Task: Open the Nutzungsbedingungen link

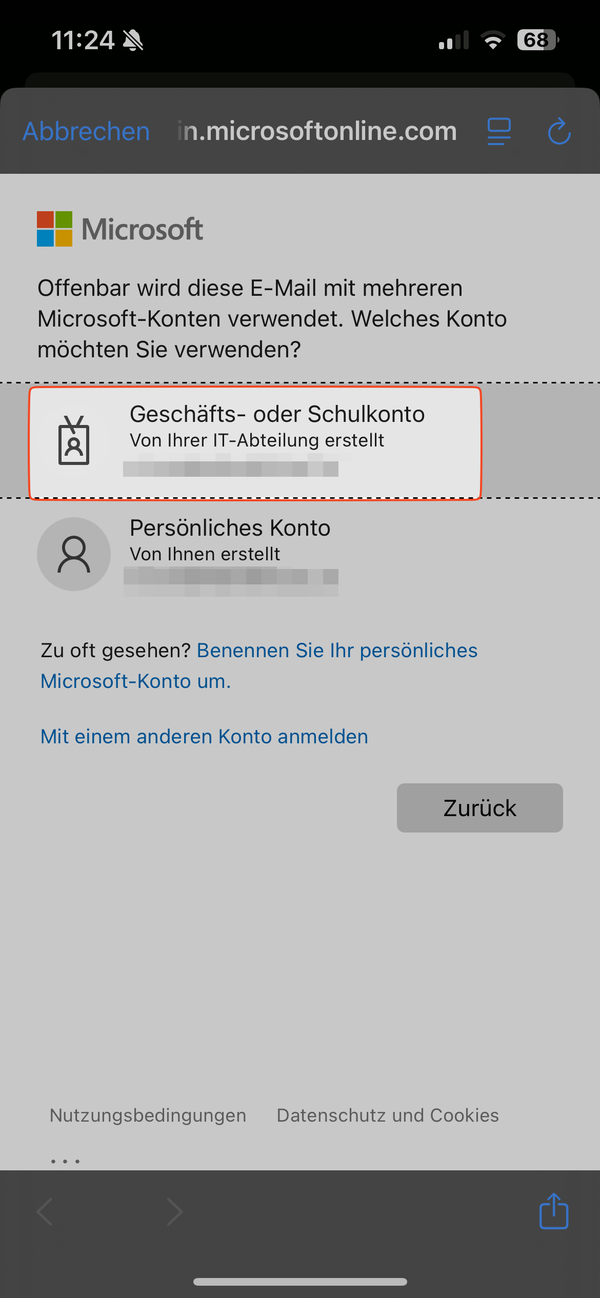Action: (x=148, y=1115)
